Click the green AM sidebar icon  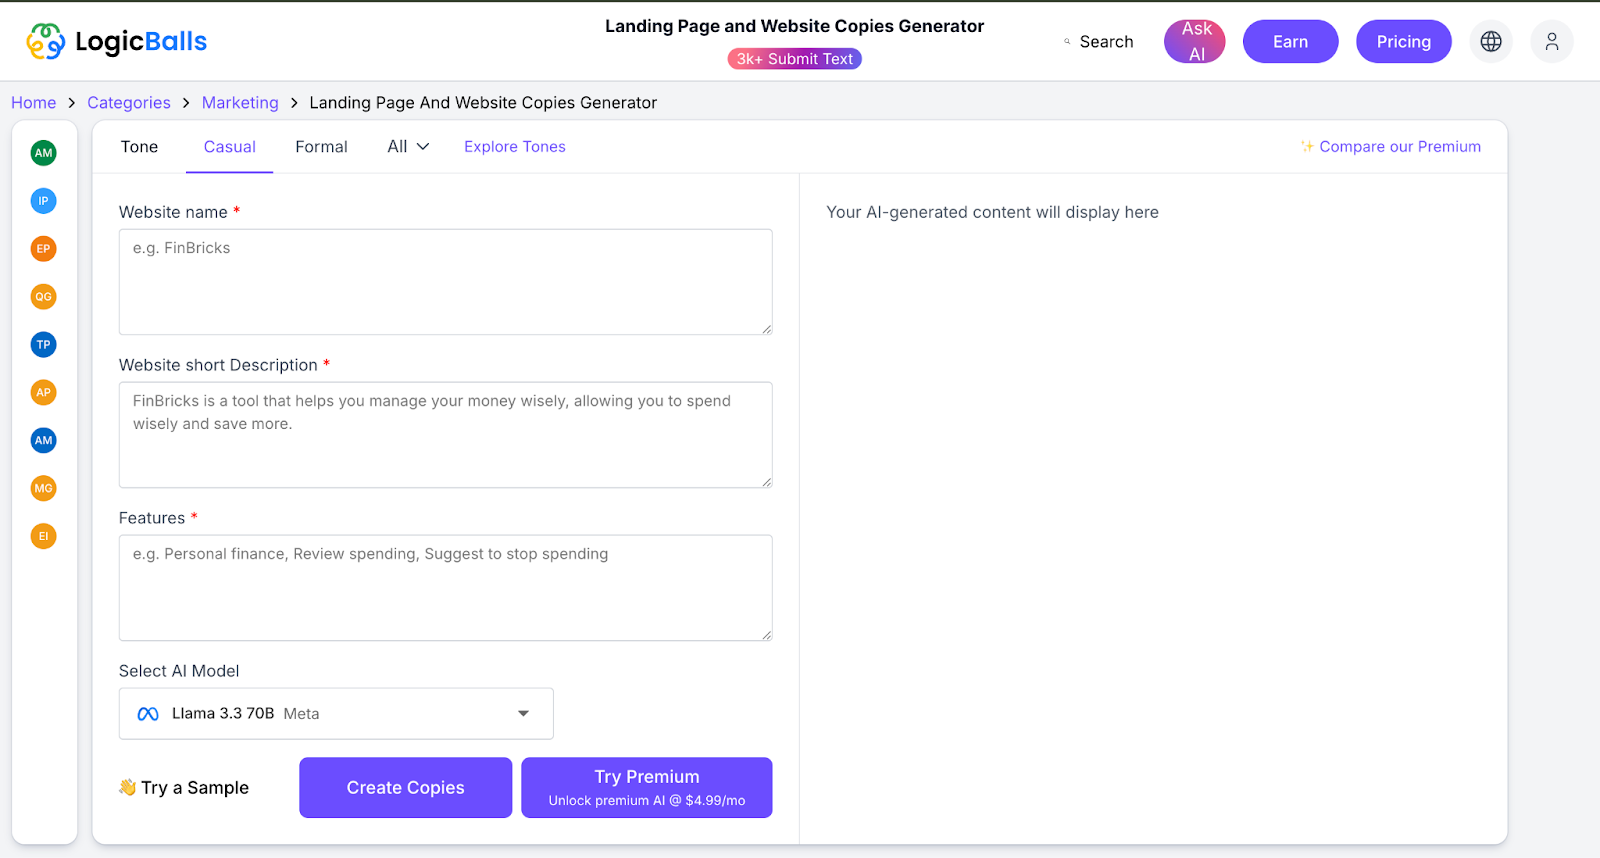pyautogui.click(x=43, y=153)
